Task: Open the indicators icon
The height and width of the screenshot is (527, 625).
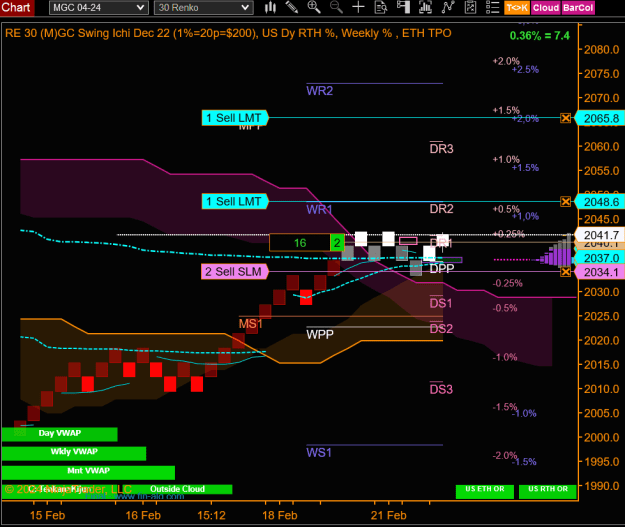Action: 448,7
